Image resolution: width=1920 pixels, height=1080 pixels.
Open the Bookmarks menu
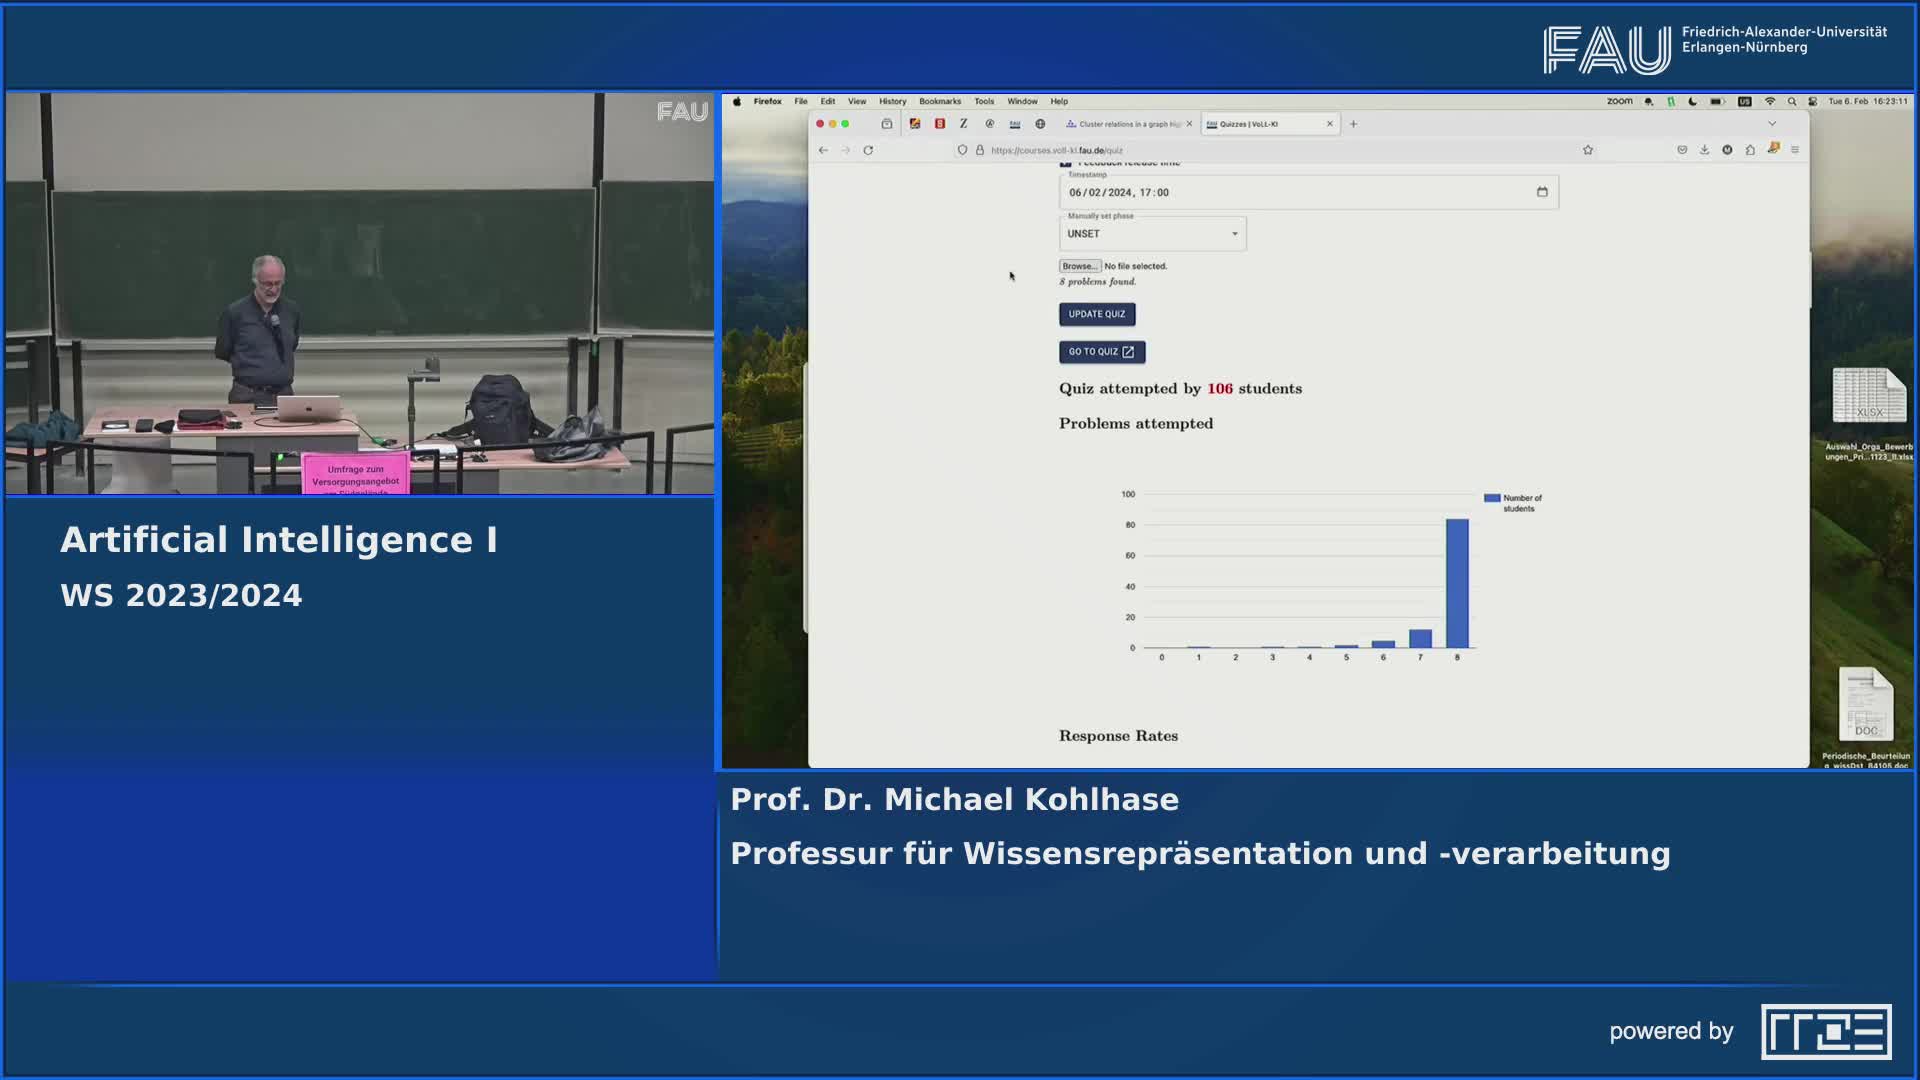tap(939, 101)
